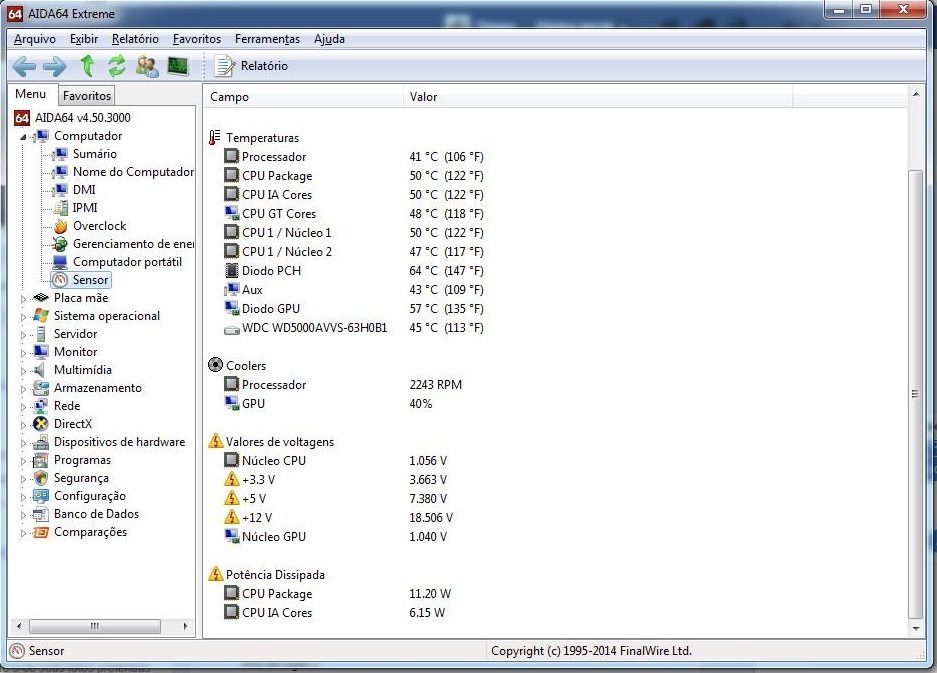Click the Campo column header
This screenshot has width=937, height=673.
click(230, 97)
